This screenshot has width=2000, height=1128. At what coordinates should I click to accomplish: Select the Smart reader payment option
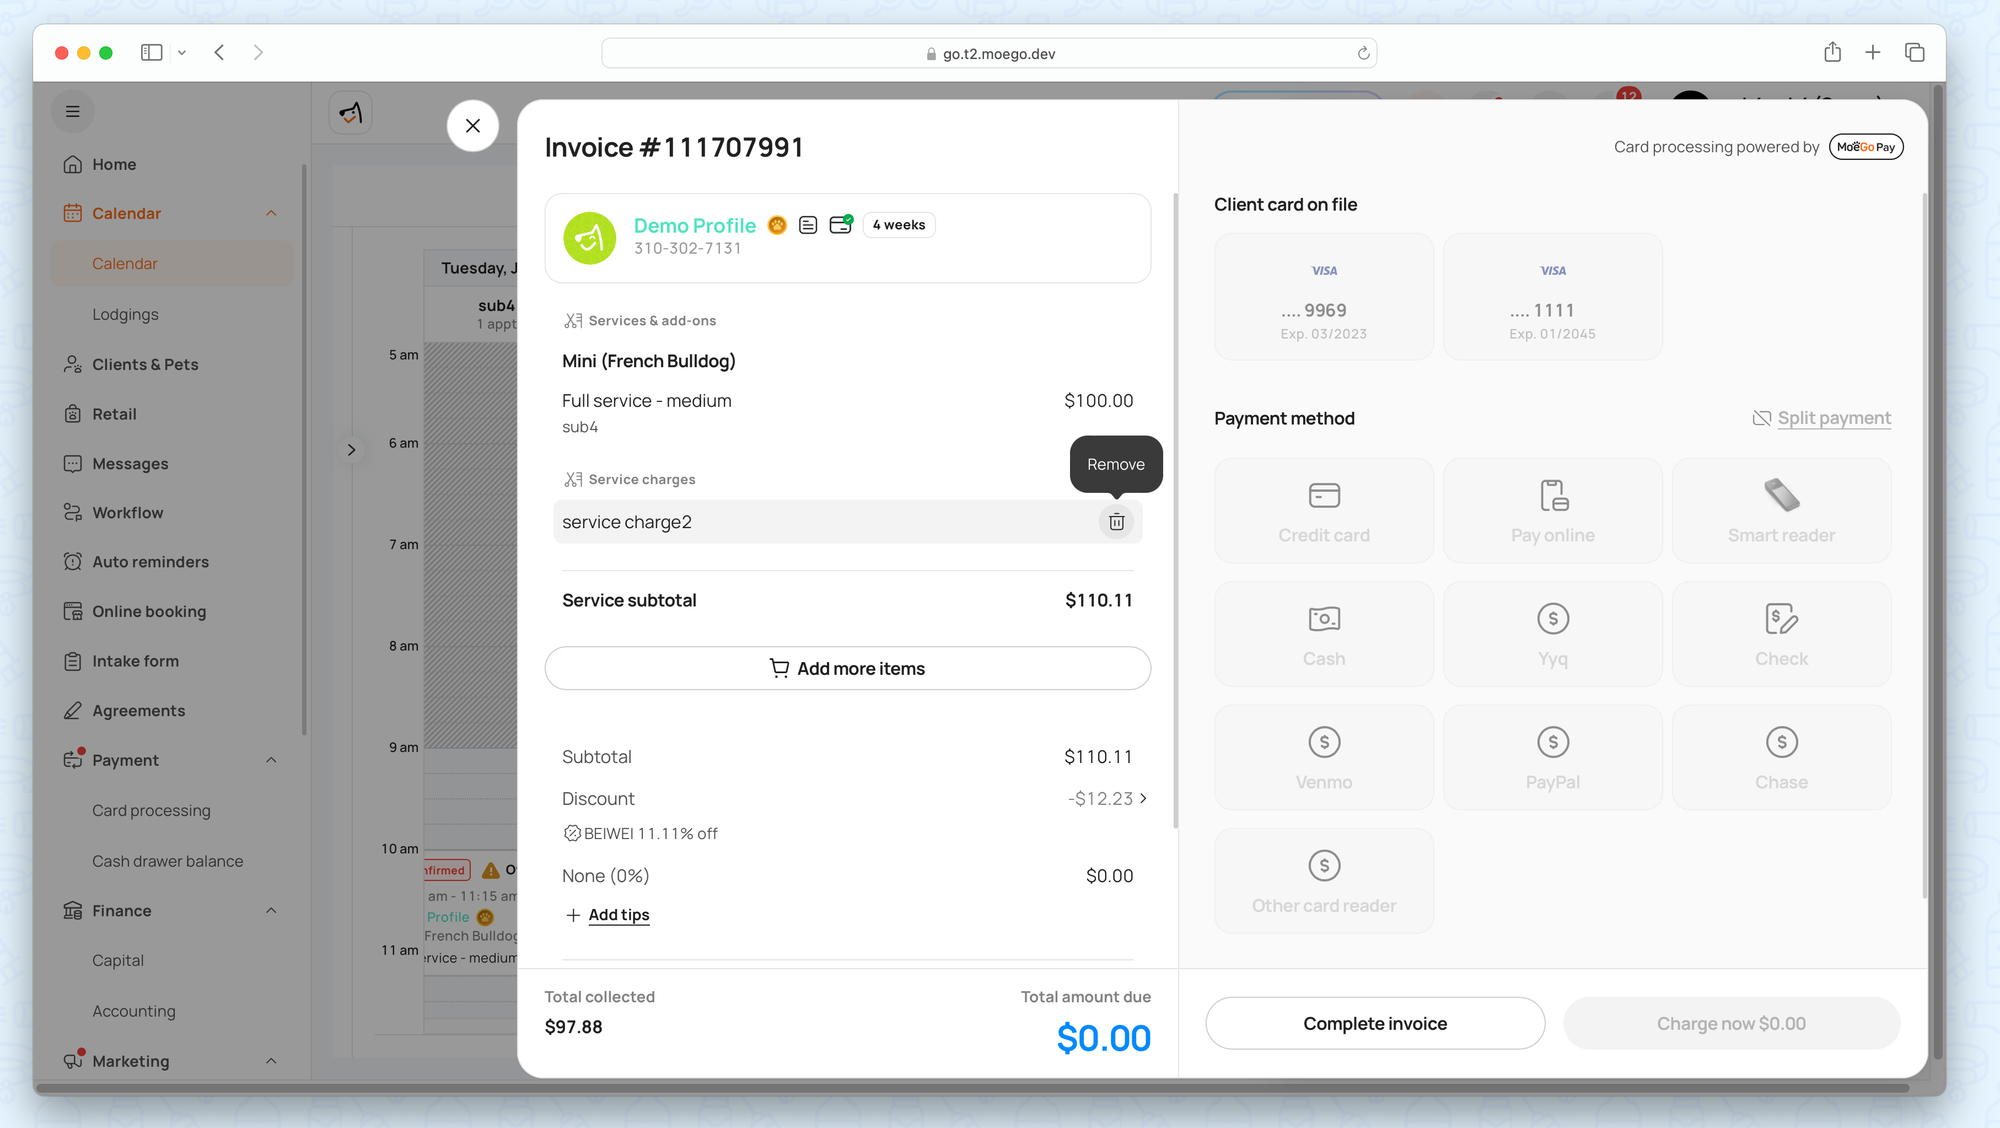point(1781,511)
